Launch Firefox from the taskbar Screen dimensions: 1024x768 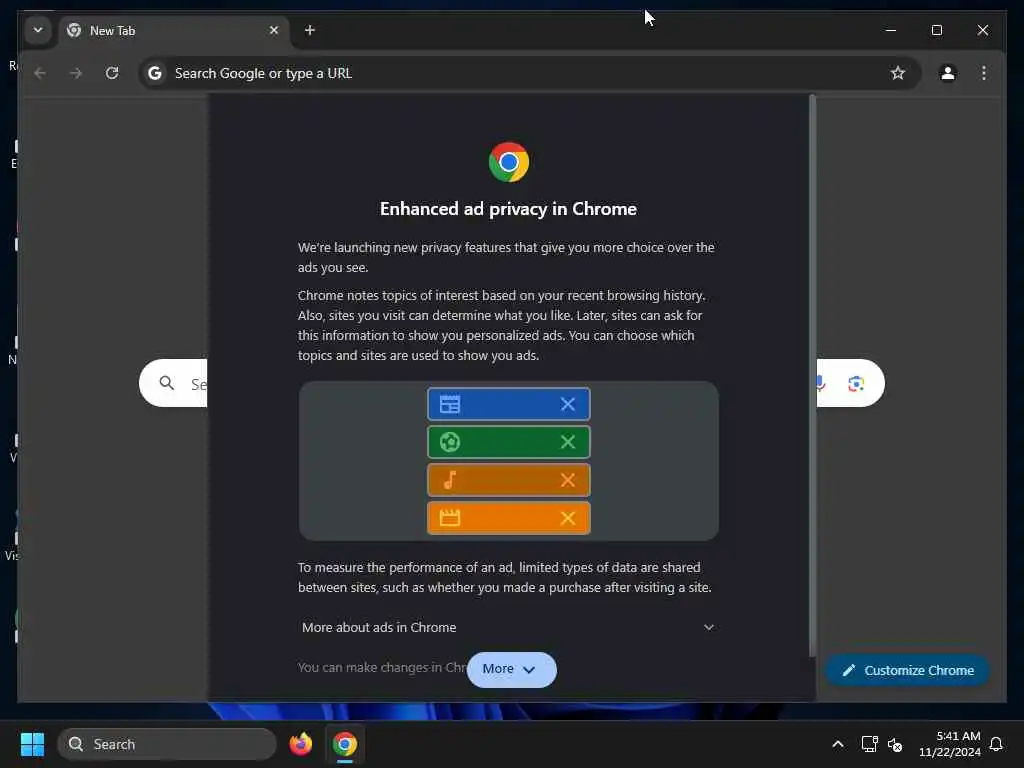click(x=300, y=744)
